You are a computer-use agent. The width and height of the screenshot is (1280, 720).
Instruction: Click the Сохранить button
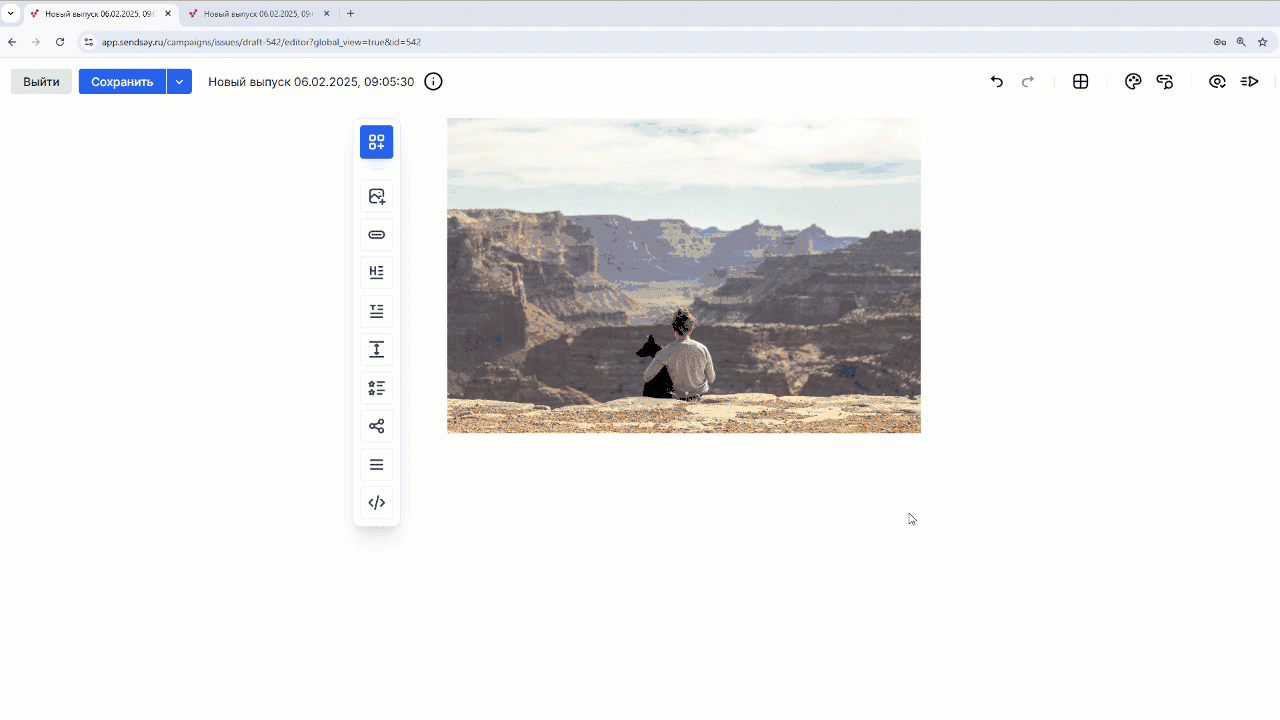click(121, 81)
